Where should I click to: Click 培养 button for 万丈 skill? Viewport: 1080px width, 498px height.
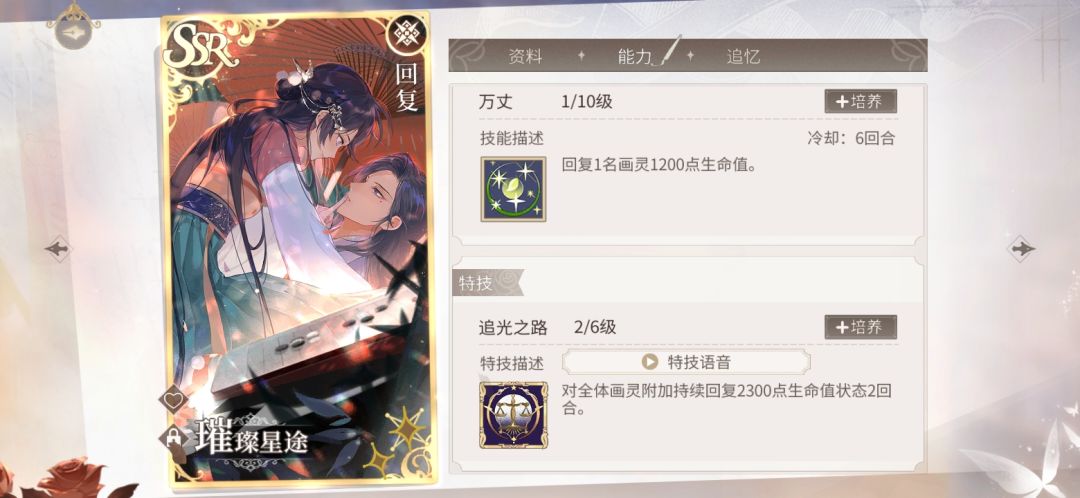tap(860, 101)
